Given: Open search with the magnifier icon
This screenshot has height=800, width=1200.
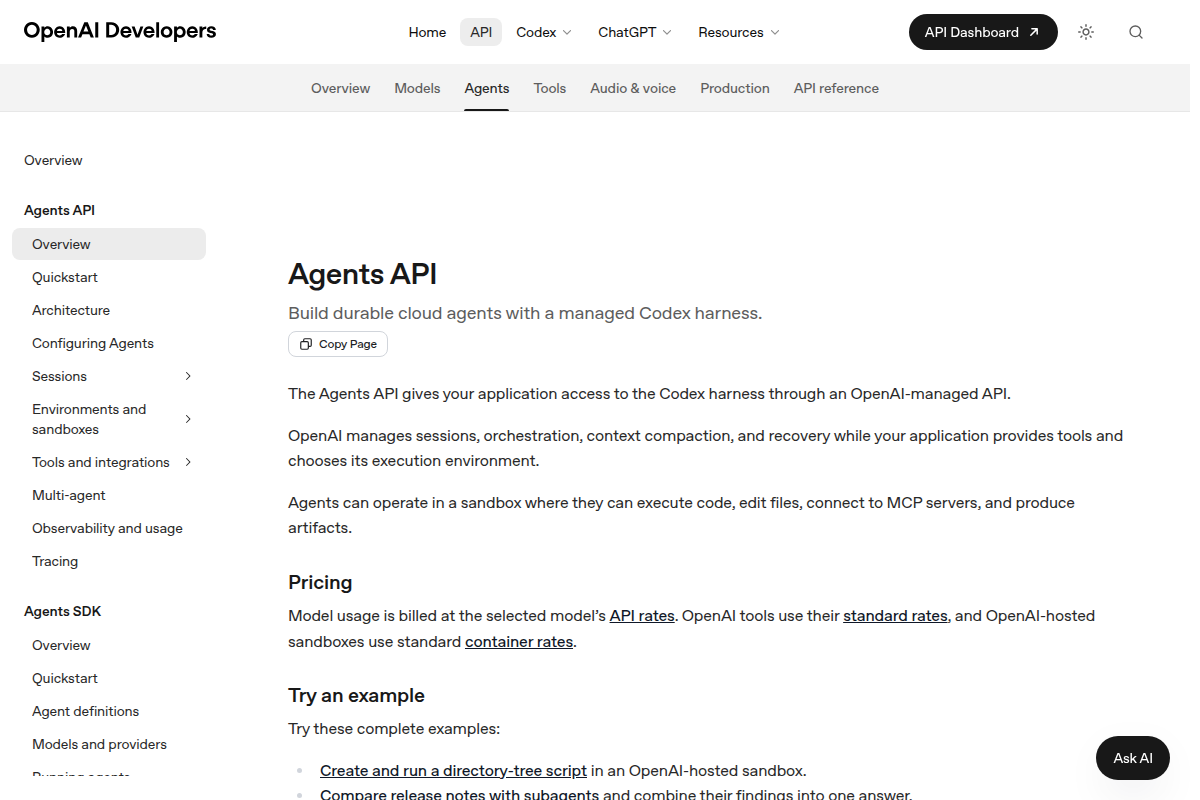Looking at the screenshot, I should 1136,32.
